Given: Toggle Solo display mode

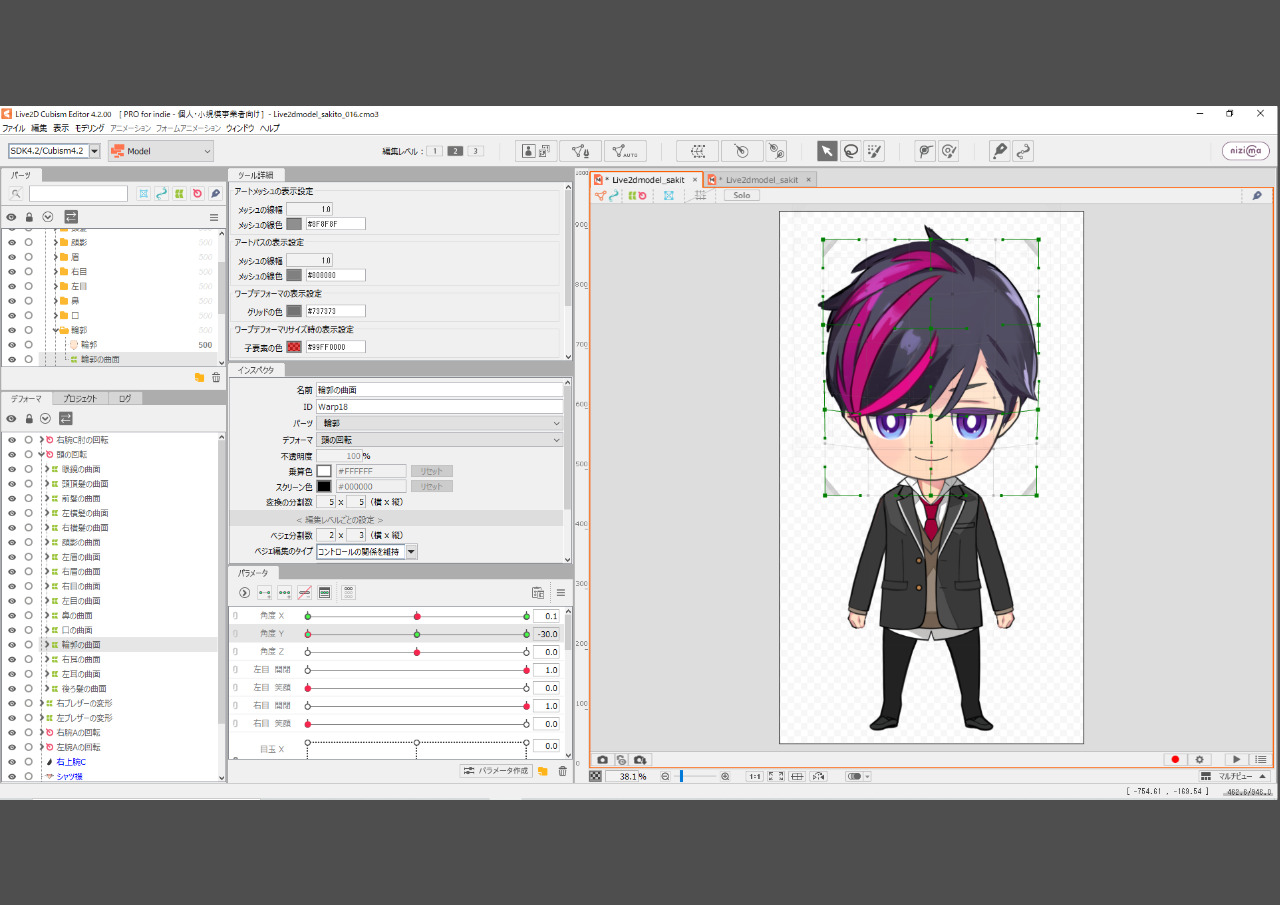Looking at the screenshot, I should click(x=742, y=195).
